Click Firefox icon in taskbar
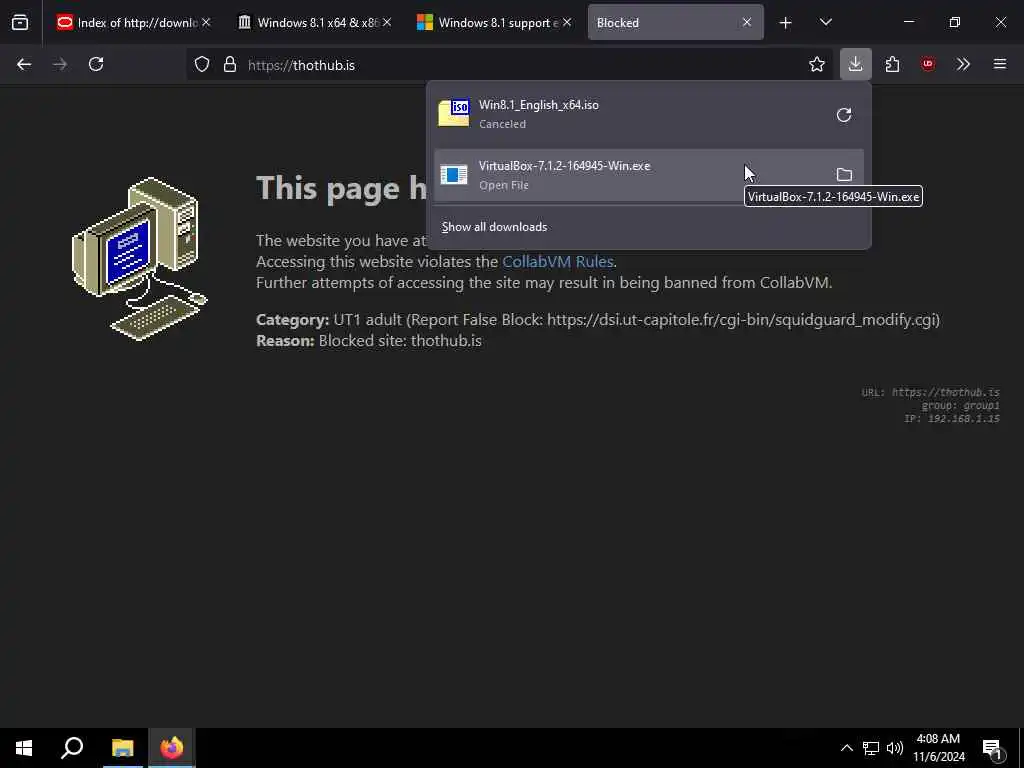The width and height of the screenshot is (1024, 768). tap(172, 748)
